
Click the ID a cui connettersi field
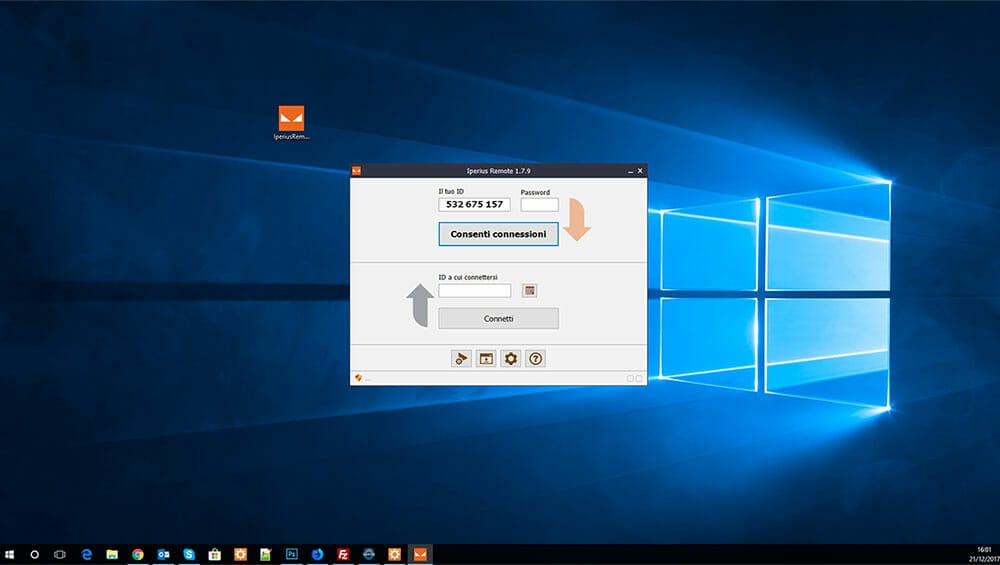coord(474,291)
